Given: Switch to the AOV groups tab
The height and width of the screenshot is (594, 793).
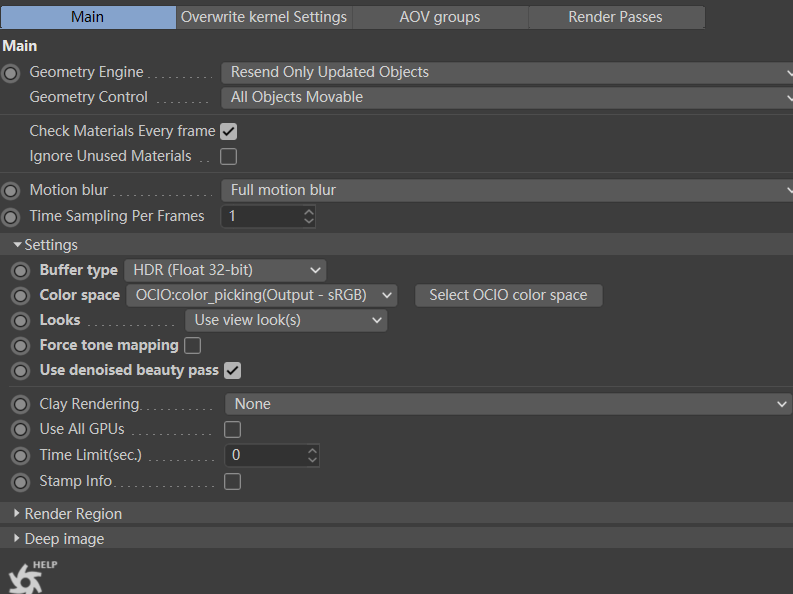Looking at the screenshot, I should click(439, 17).
